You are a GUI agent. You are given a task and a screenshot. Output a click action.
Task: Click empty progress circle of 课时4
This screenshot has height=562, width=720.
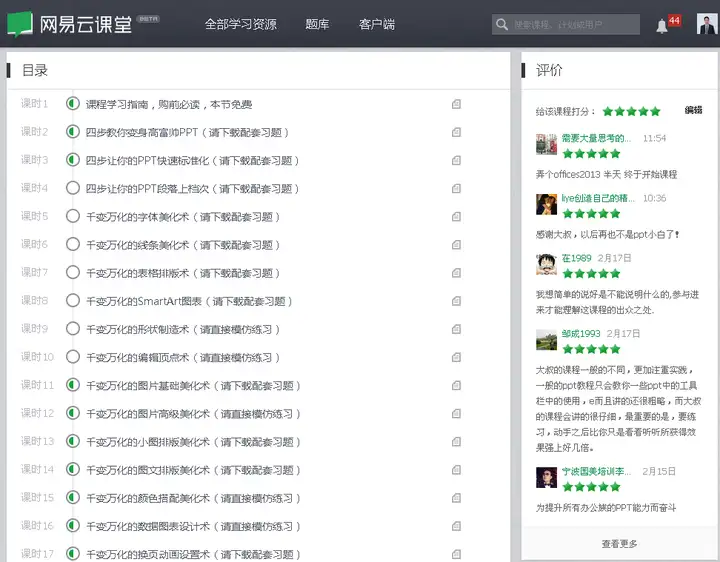(x=73, y=188)
